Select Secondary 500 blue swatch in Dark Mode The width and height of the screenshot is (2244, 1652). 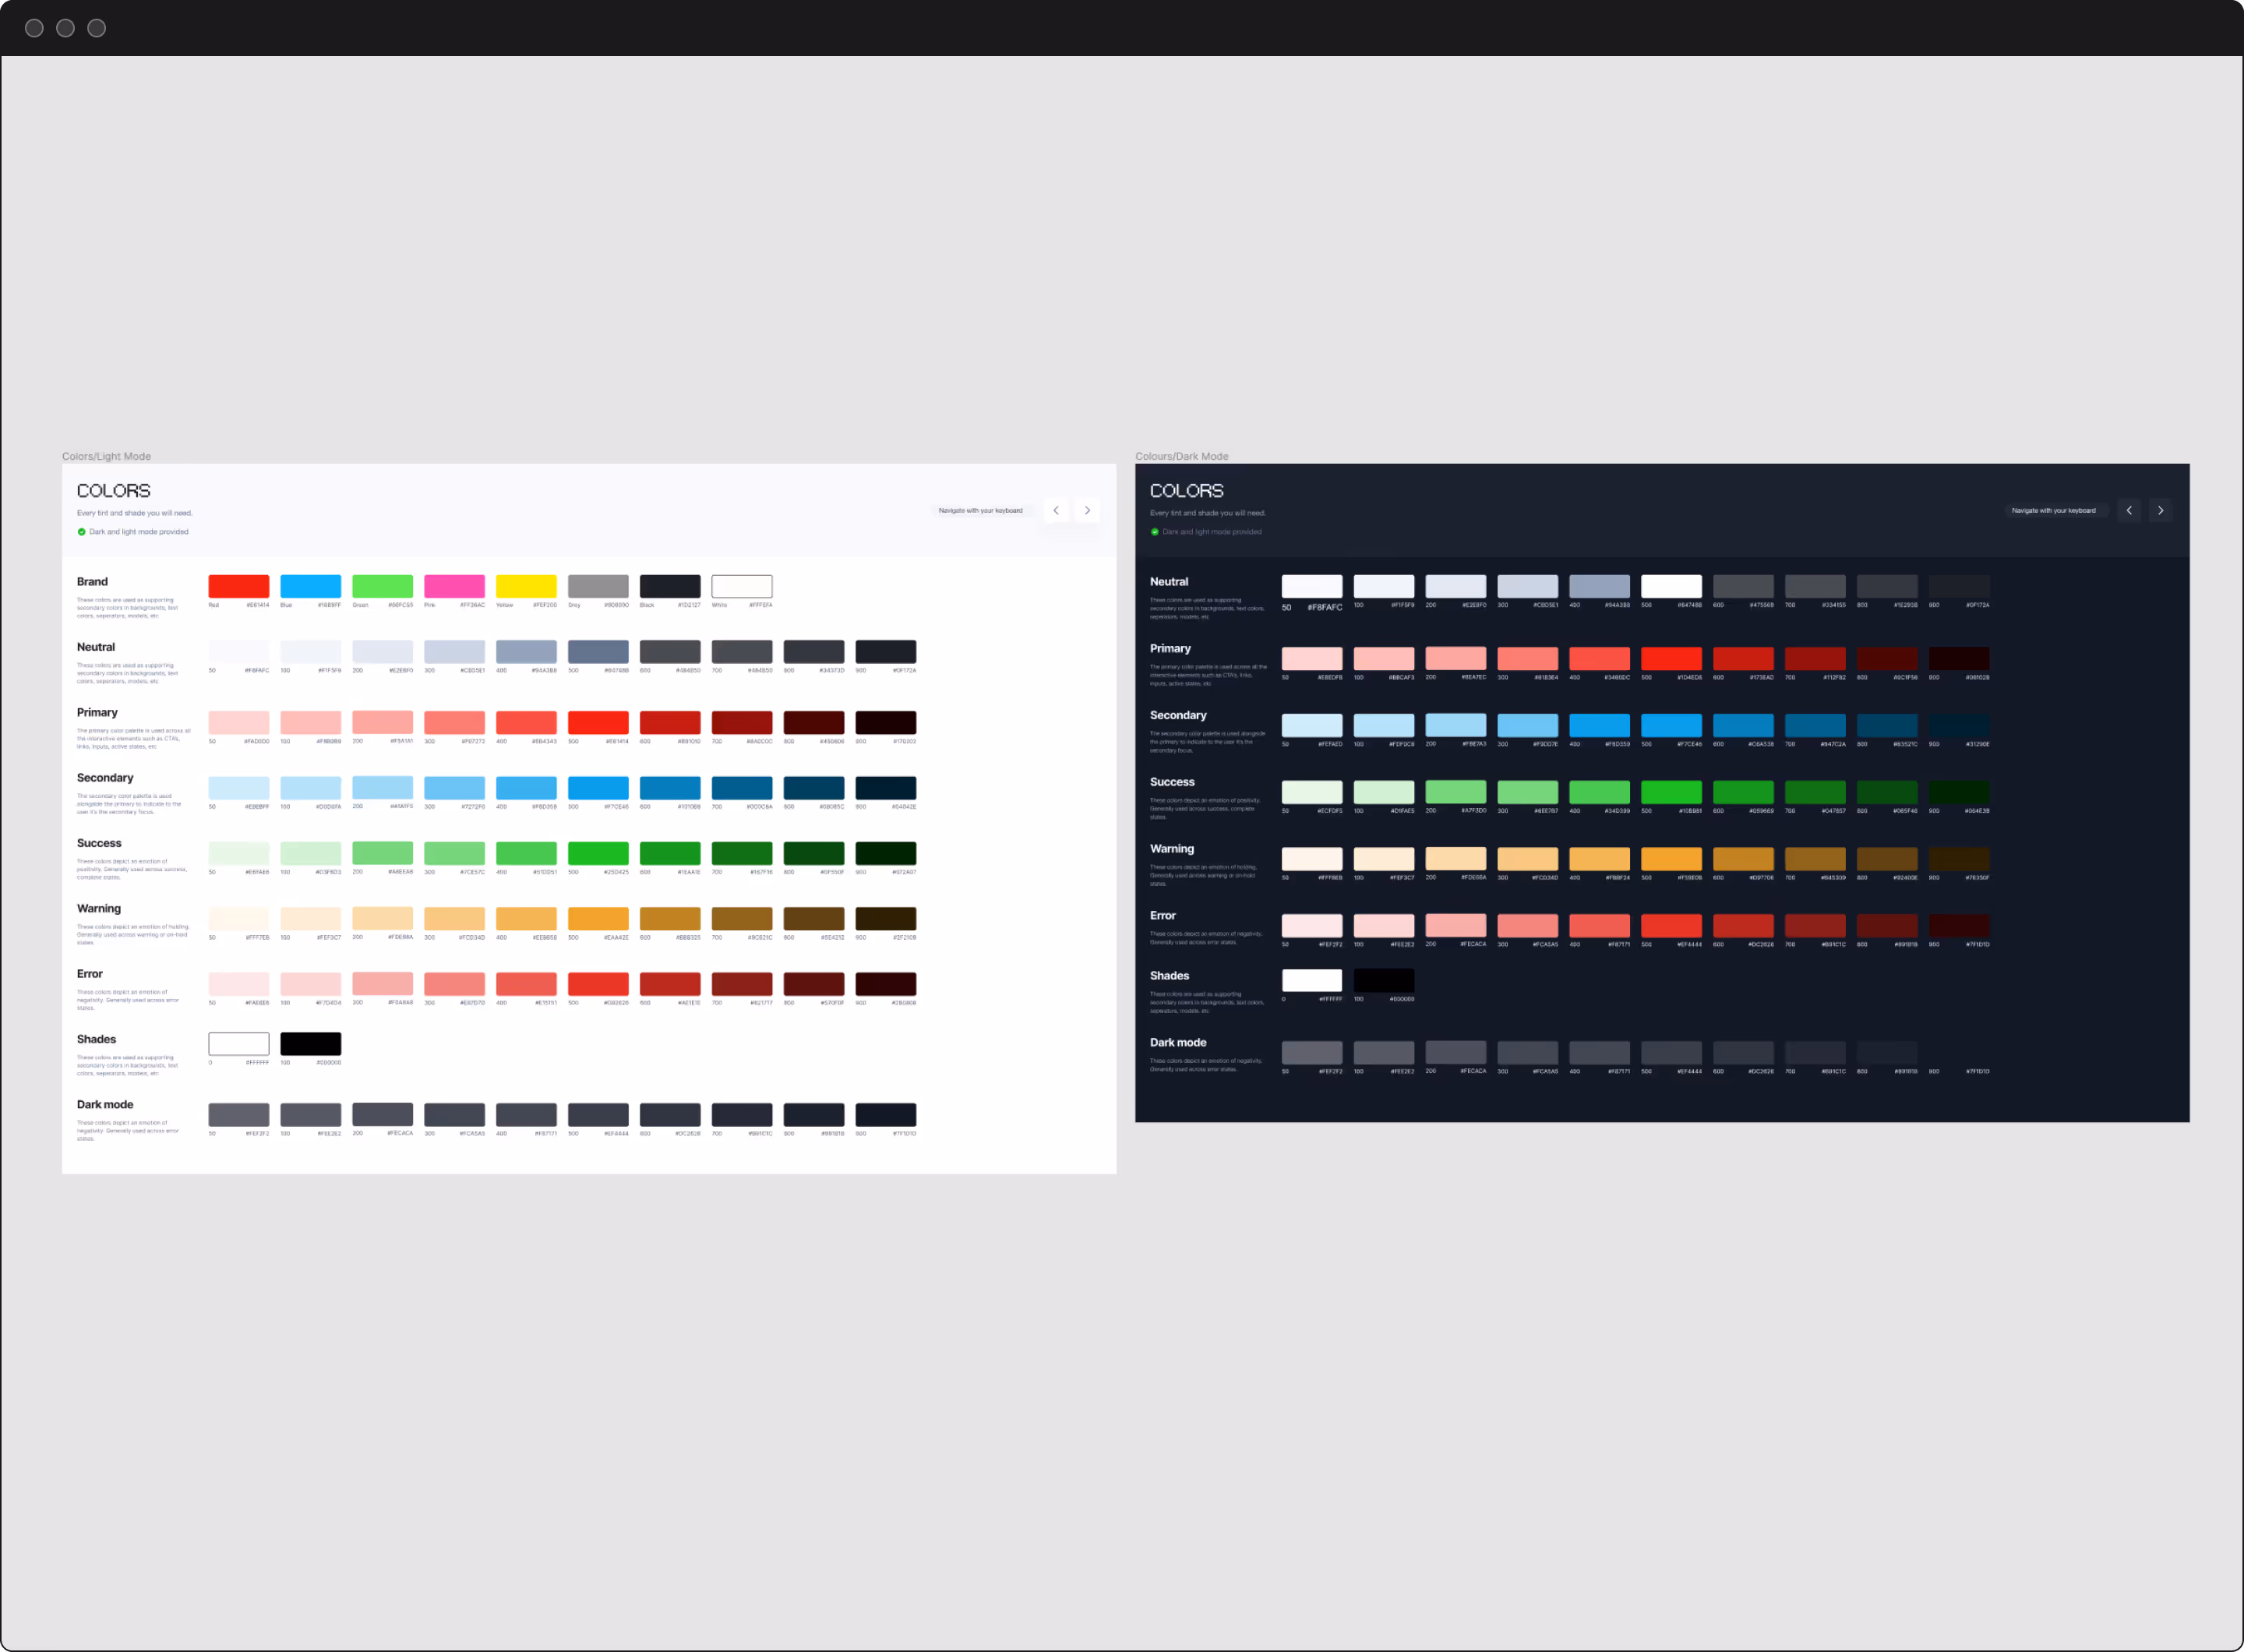tap(1671, 725)
